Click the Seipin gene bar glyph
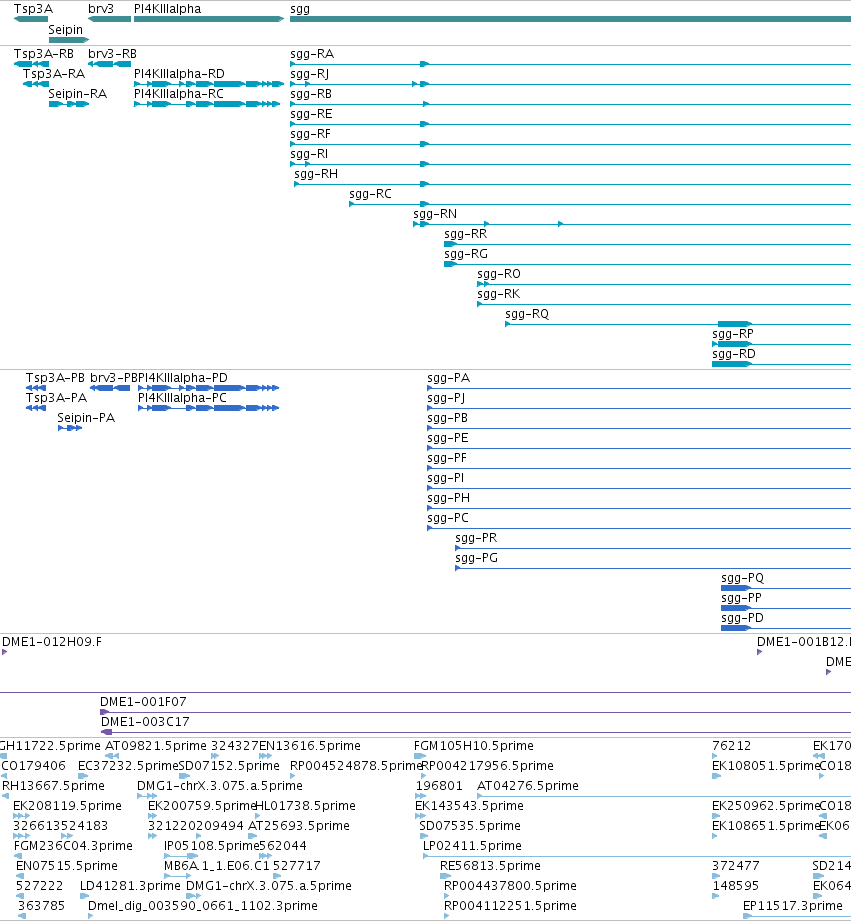The height and width of the screenshot is (921, 851). pos(69,40)
